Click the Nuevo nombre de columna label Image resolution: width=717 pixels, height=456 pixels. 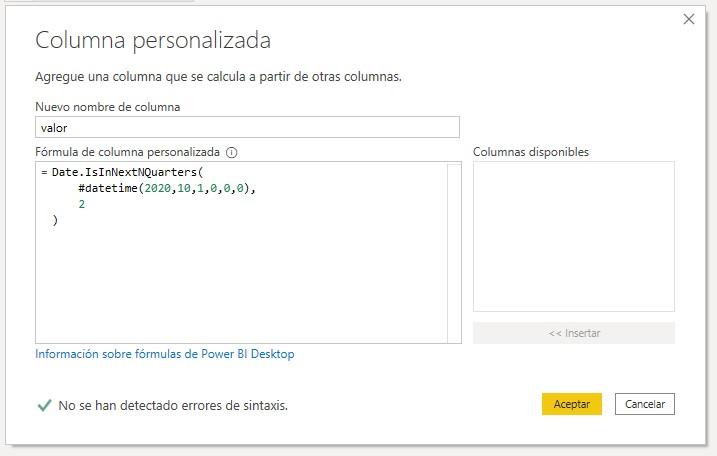click(107, 107)
